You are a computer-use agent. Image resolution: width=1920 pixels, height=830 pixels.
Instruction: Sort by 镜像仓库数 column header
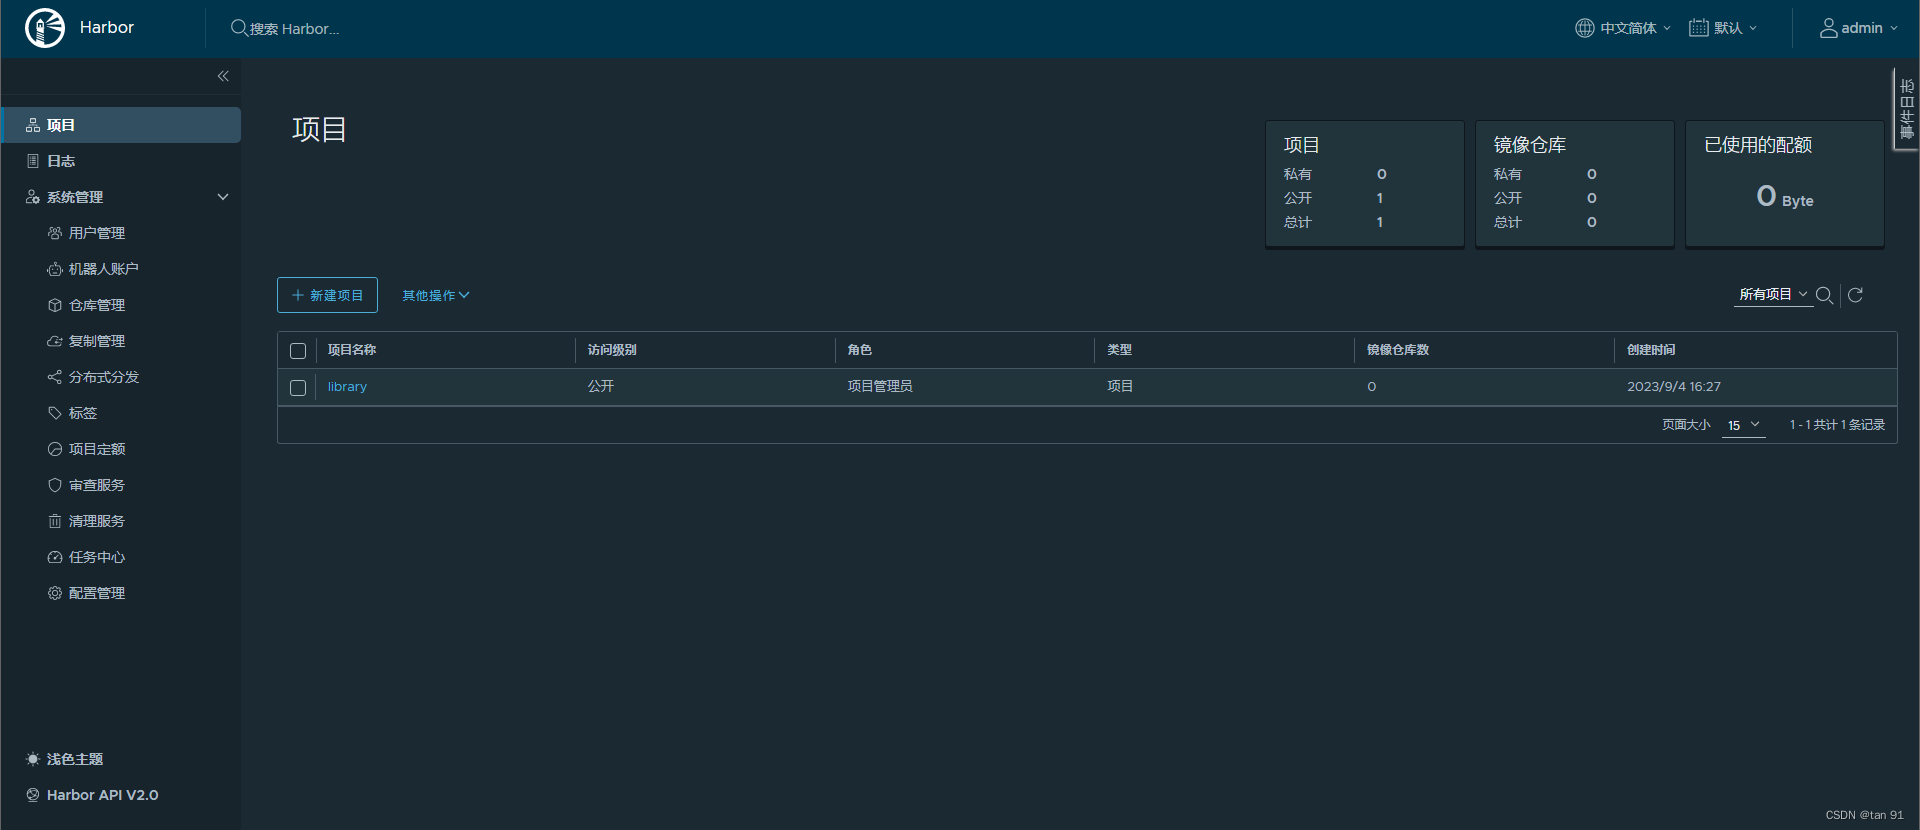click(x=1398, y=350)
